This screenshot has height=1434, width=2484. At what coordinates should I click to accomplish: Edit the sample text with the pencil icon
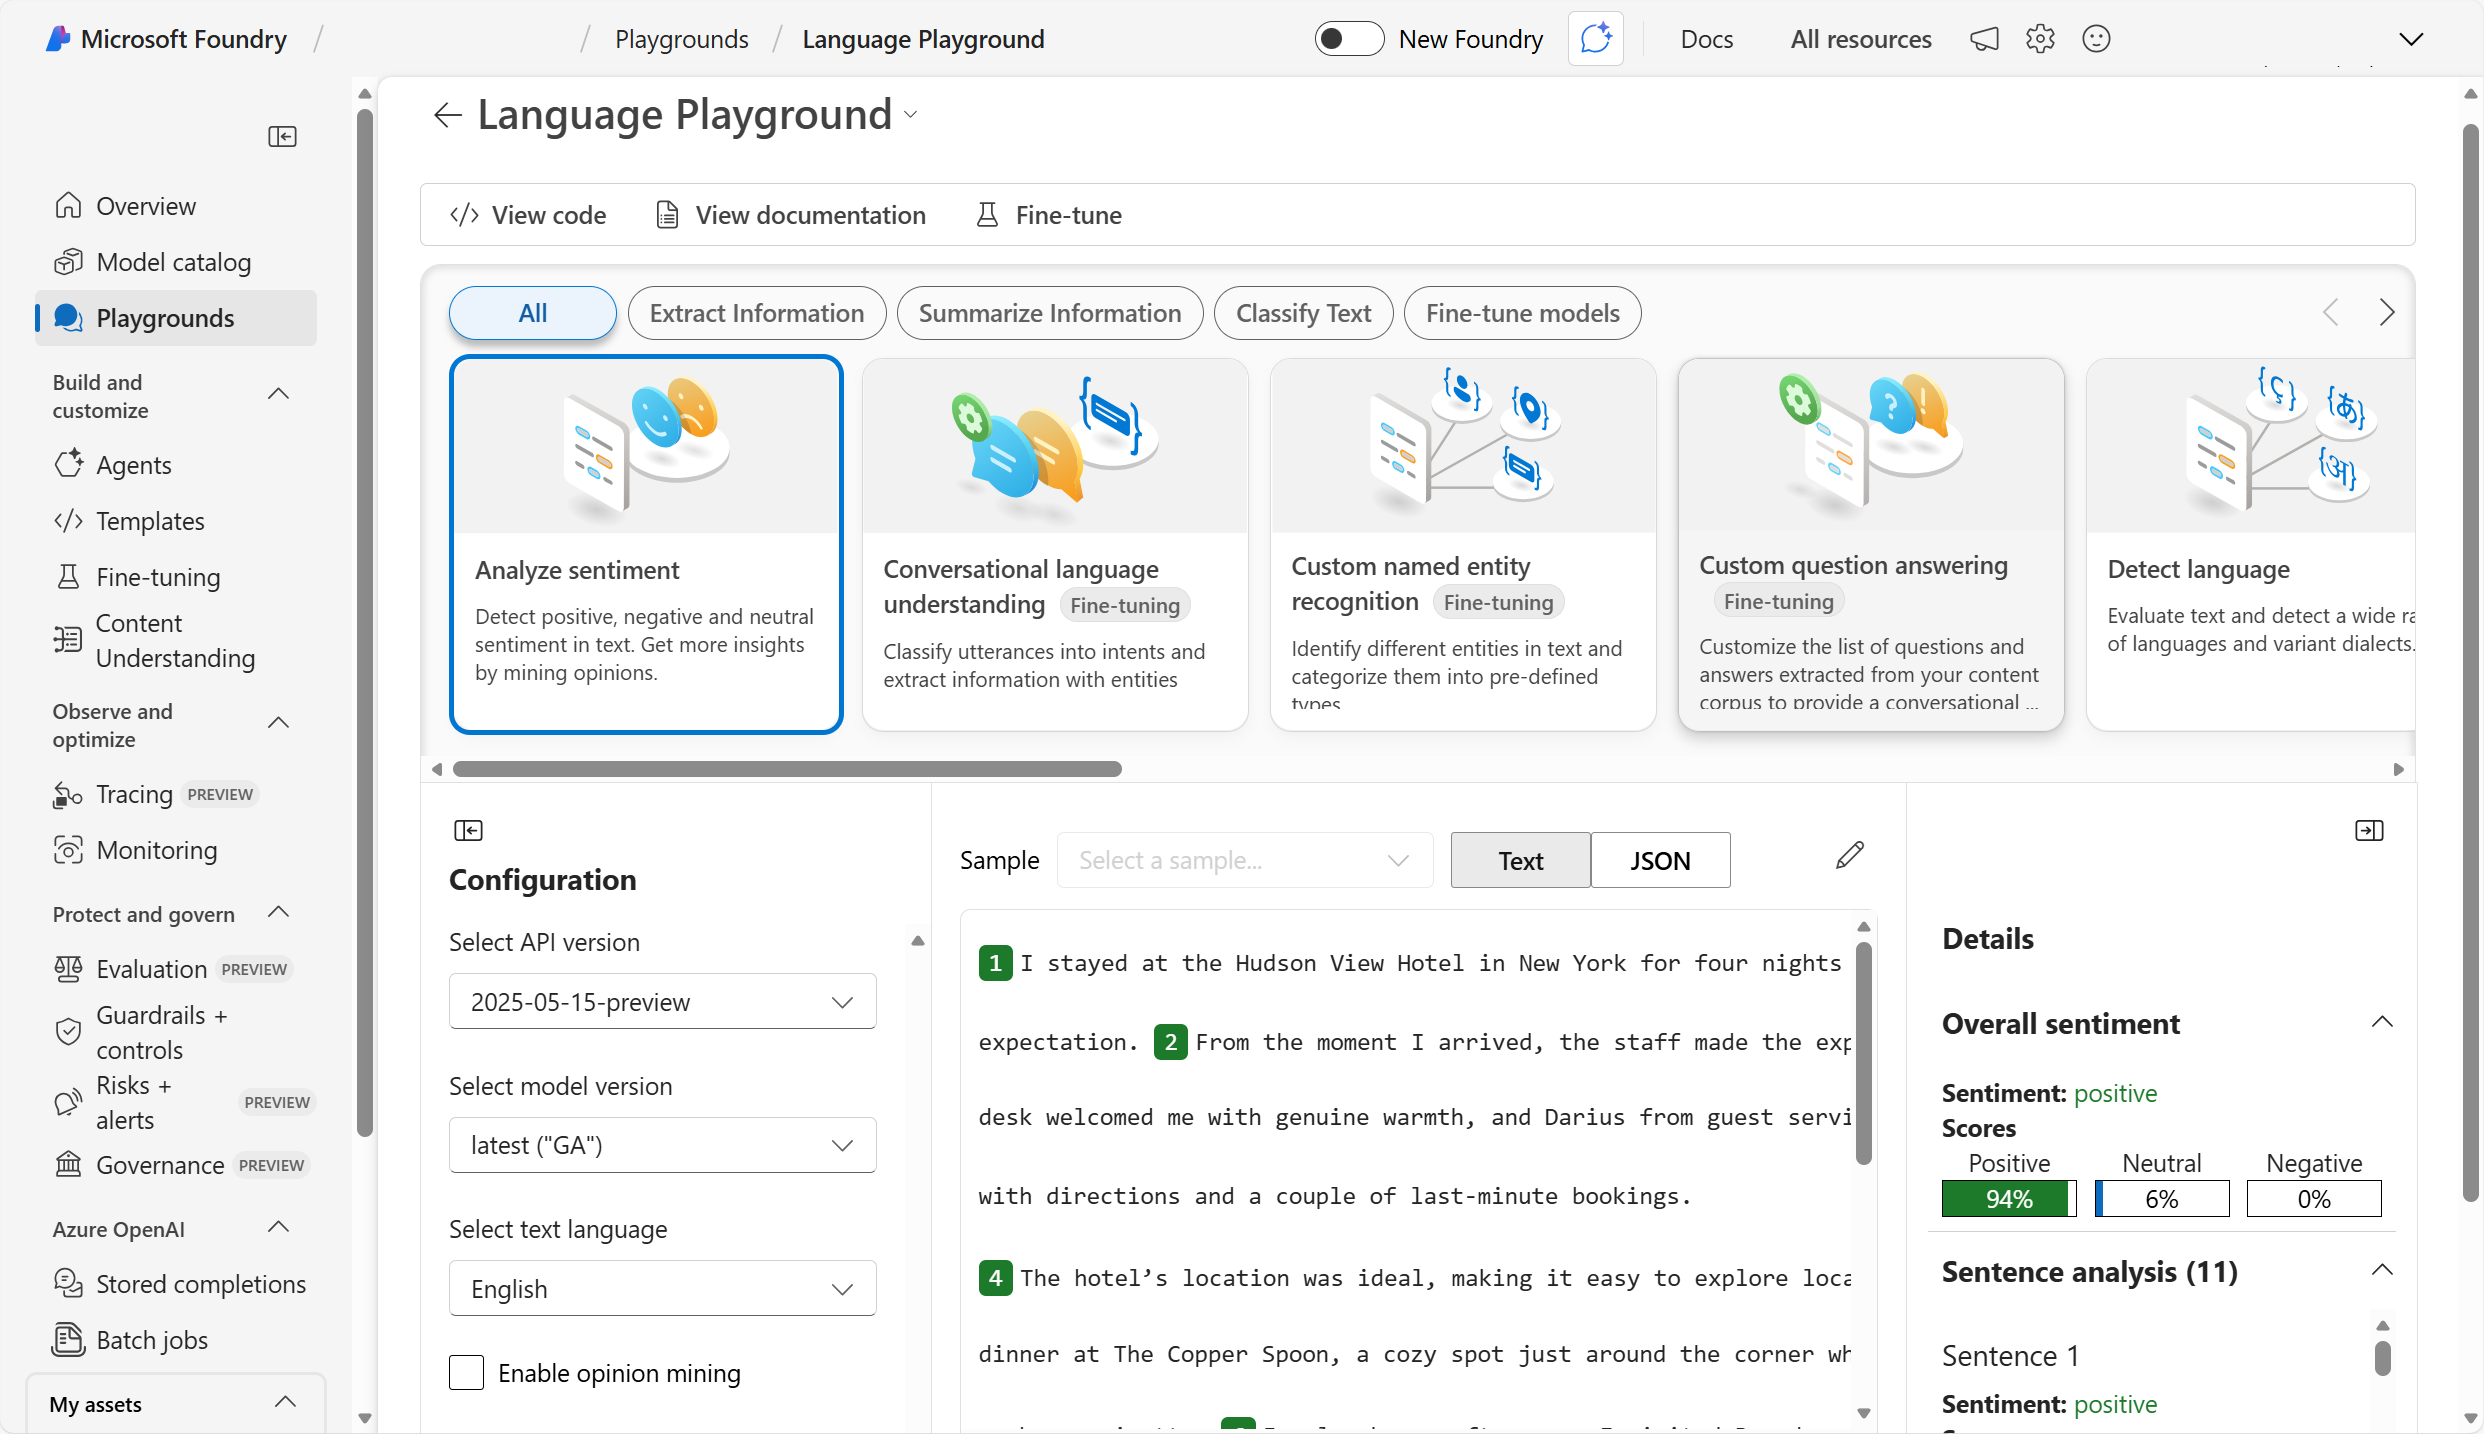tap(1849, 856)
